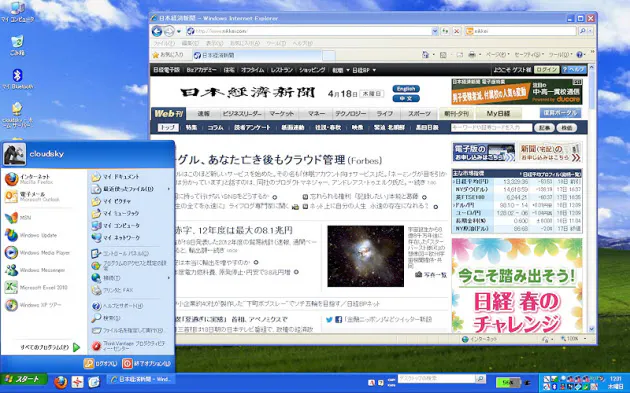The height and width of the screenshot is (393, 630).
Task: Click the Nikkei keyword search input field
Action: point(491,127)
